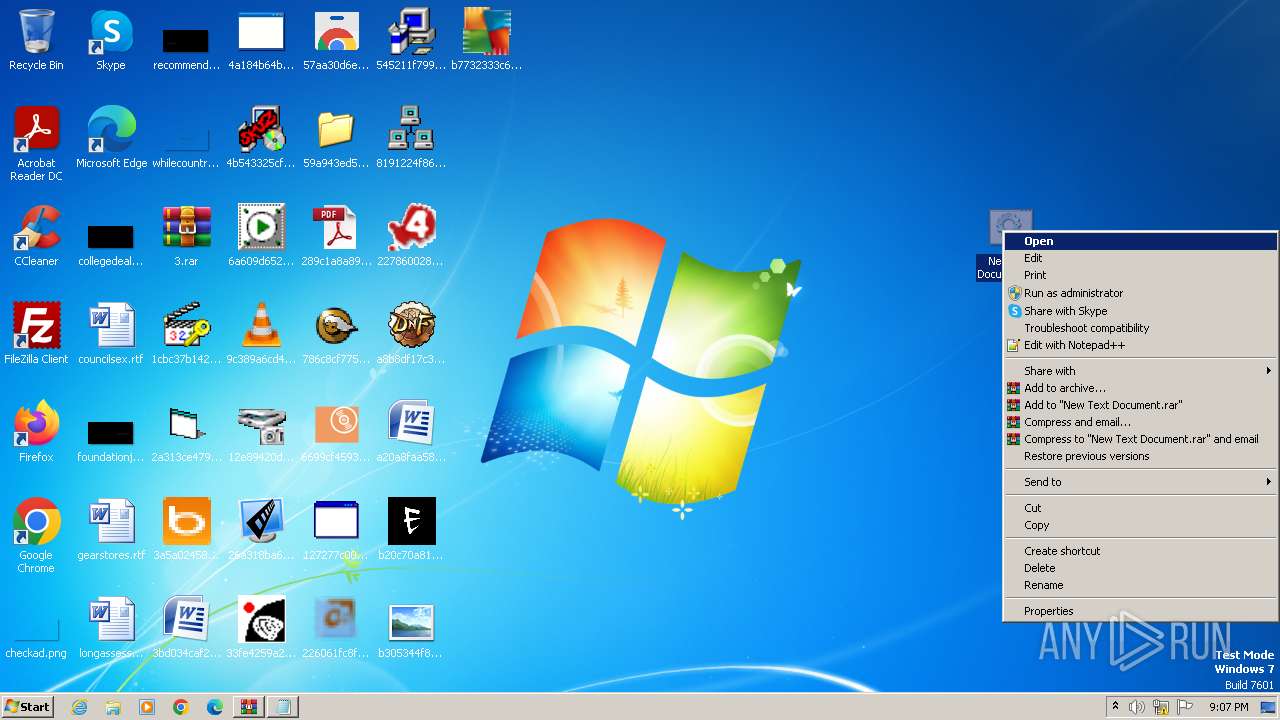Viewport: 1280px width, 720px height.
Task: Select the b20c70a81 black icon file
Action: 411,530
